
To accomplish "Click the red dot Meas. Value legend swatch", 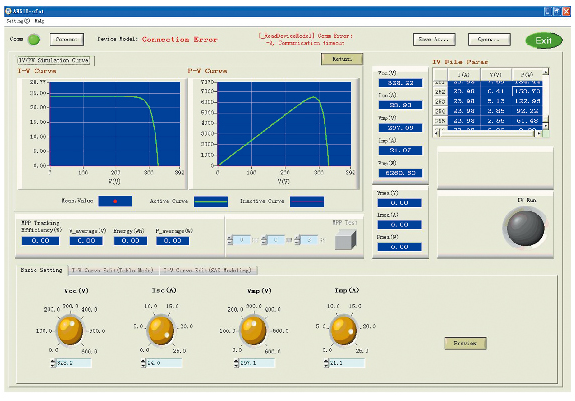I will 115,201.
